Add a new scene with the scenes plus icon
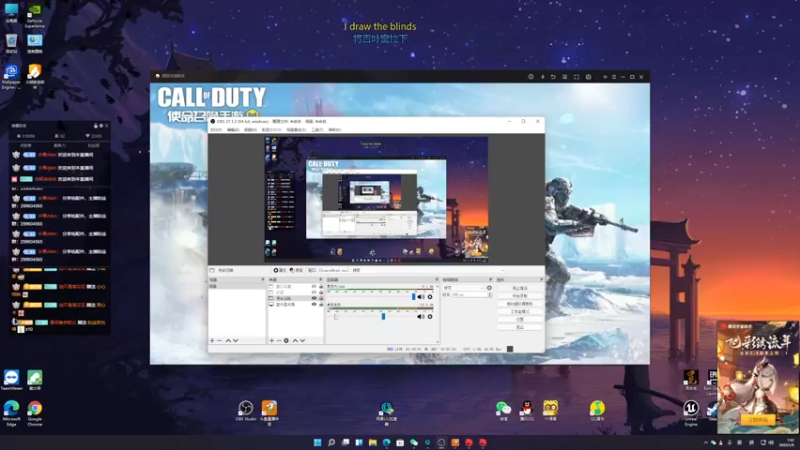800x450 pixels. 212,340
